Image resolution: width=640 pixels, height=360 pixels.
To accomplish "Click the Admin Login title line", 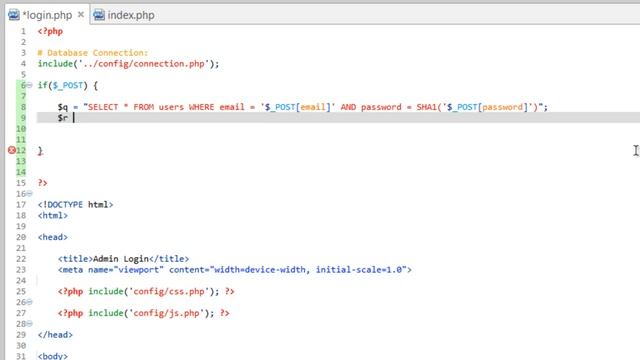I will pos(123,259).
